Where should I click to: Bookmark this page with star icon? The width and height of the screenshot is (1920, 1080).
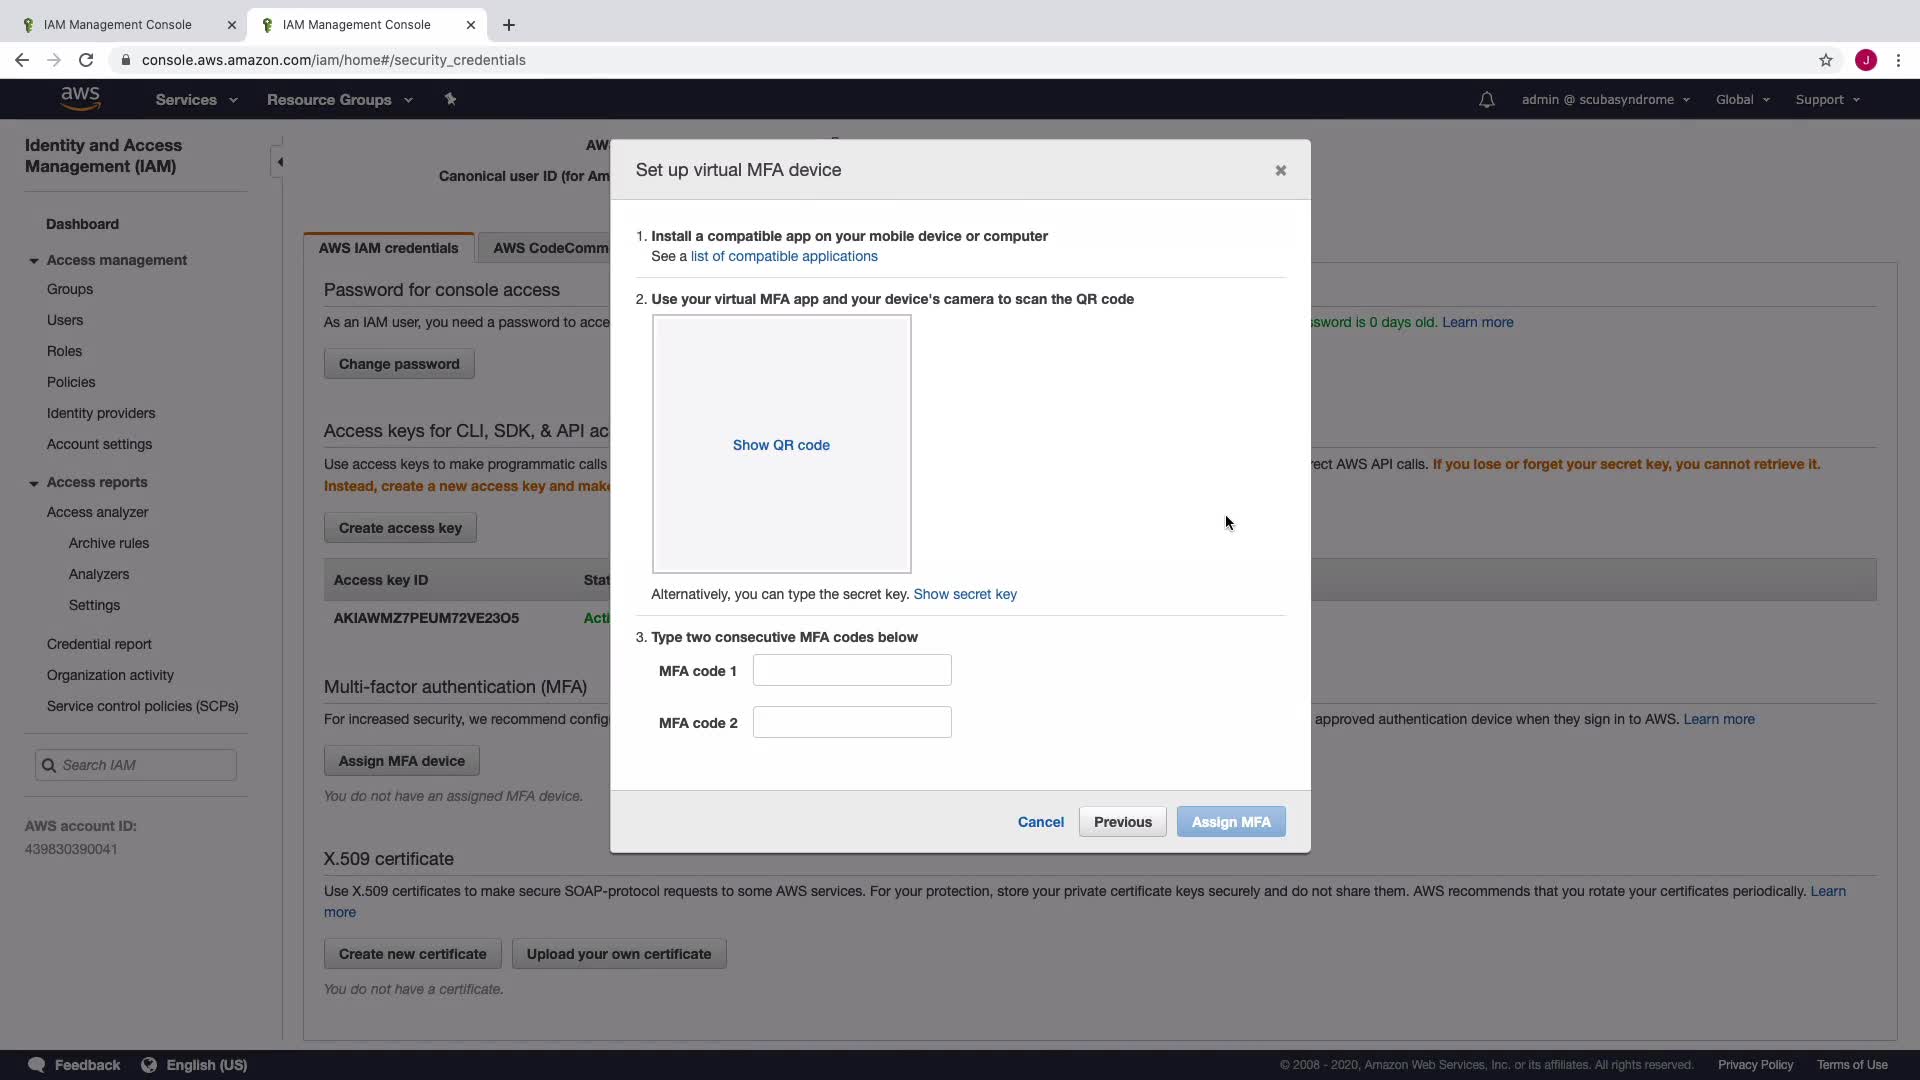1826,60
